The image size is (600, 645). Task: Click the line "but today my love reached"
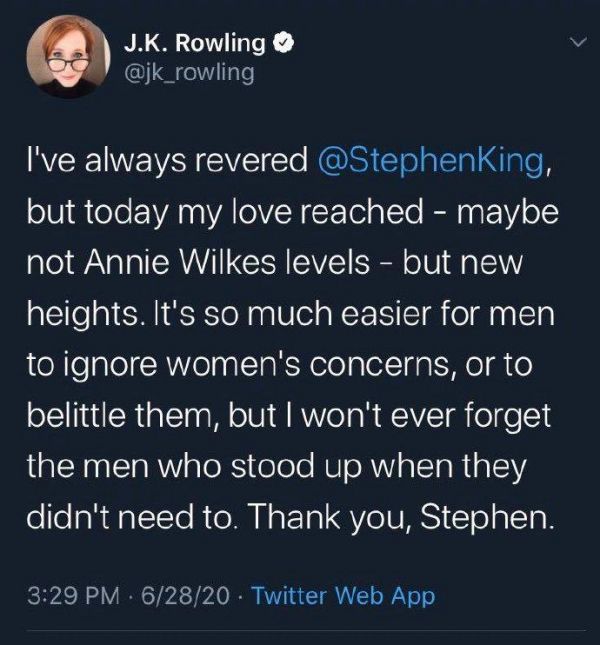pos(225,212)
